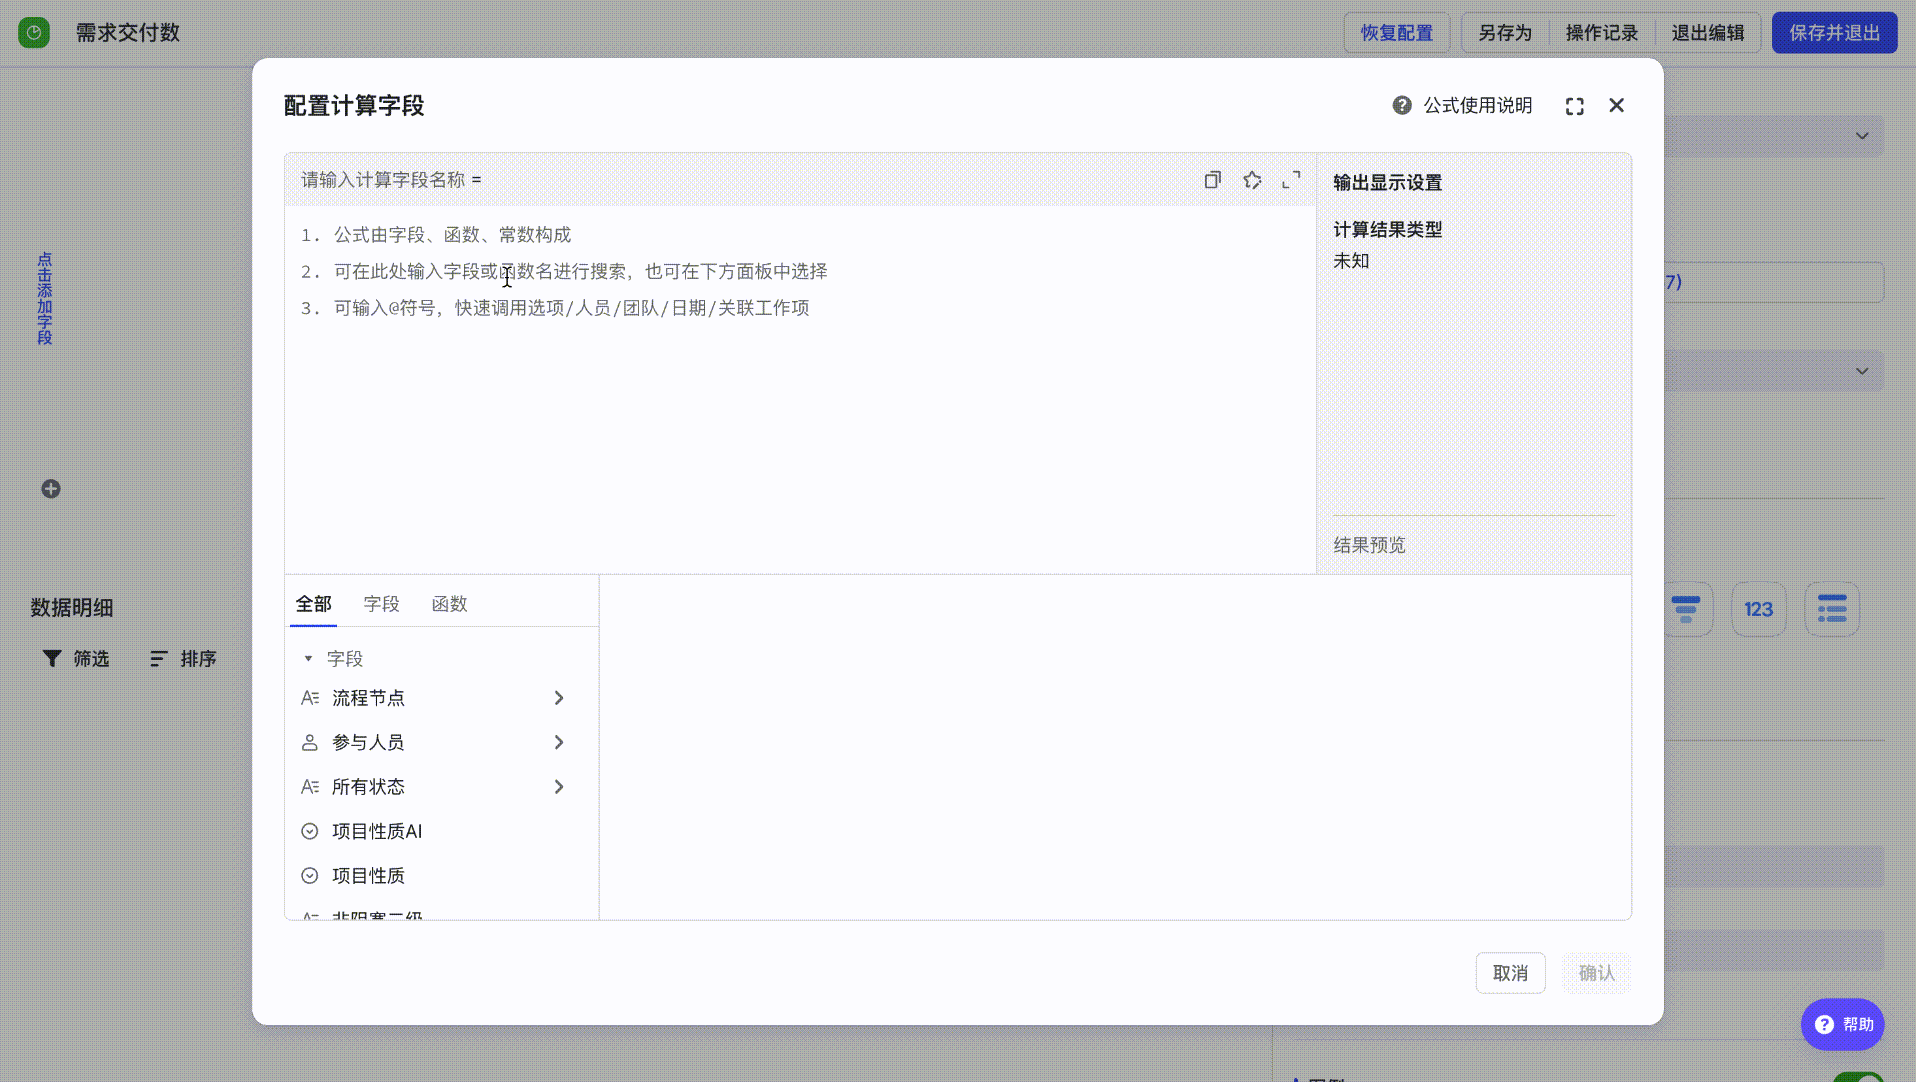Viewport: 1916px width, 1082px height.
Task: Expand the 流程节点 submenu chevron
Action: [x=559, y=698]
